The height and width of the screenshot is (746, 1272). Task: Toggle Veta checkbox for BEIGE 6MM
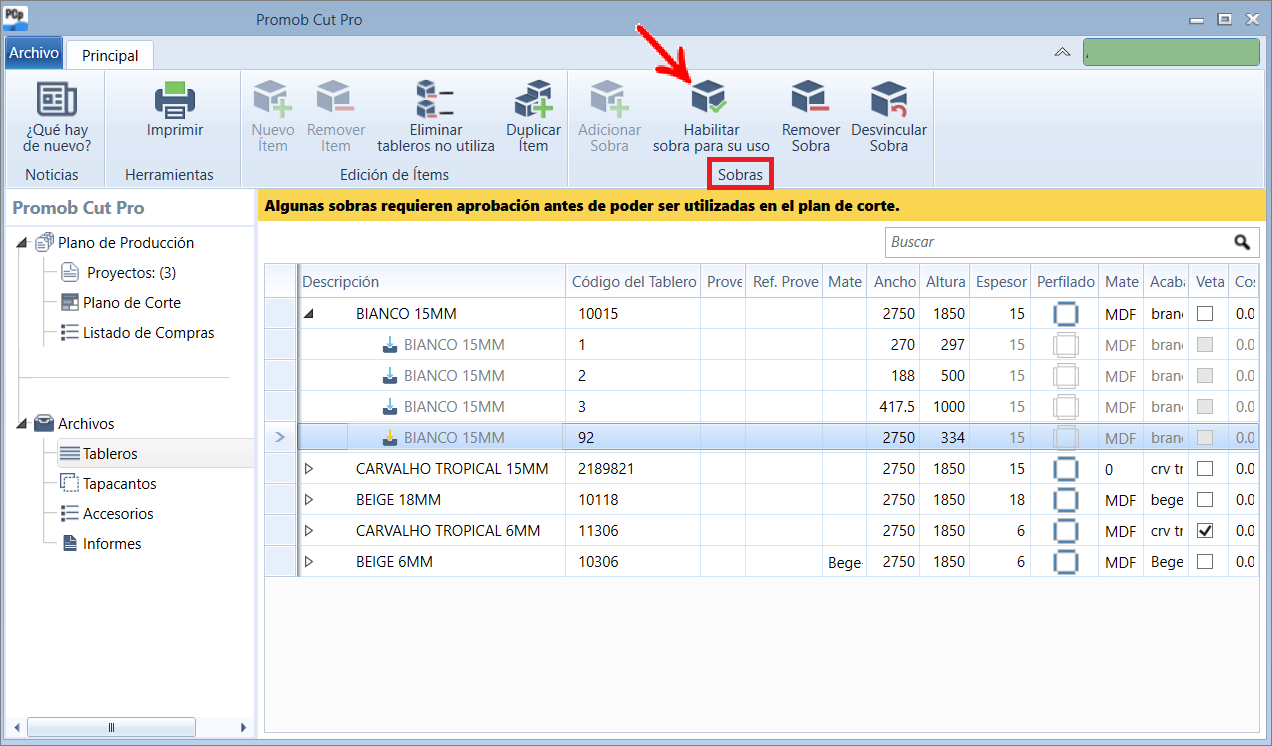pos(1205,561)
